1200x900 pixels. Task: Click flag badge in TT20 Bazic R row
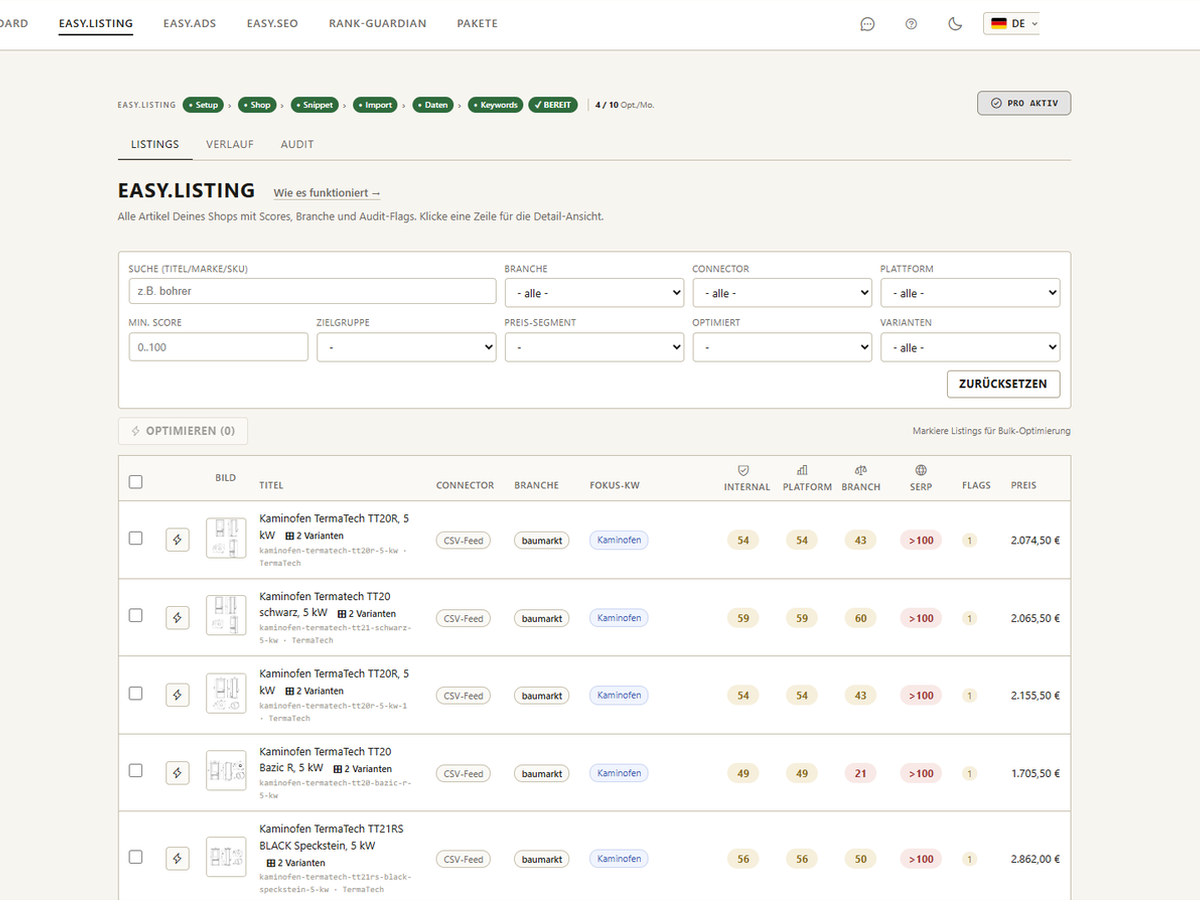[969, 773]
